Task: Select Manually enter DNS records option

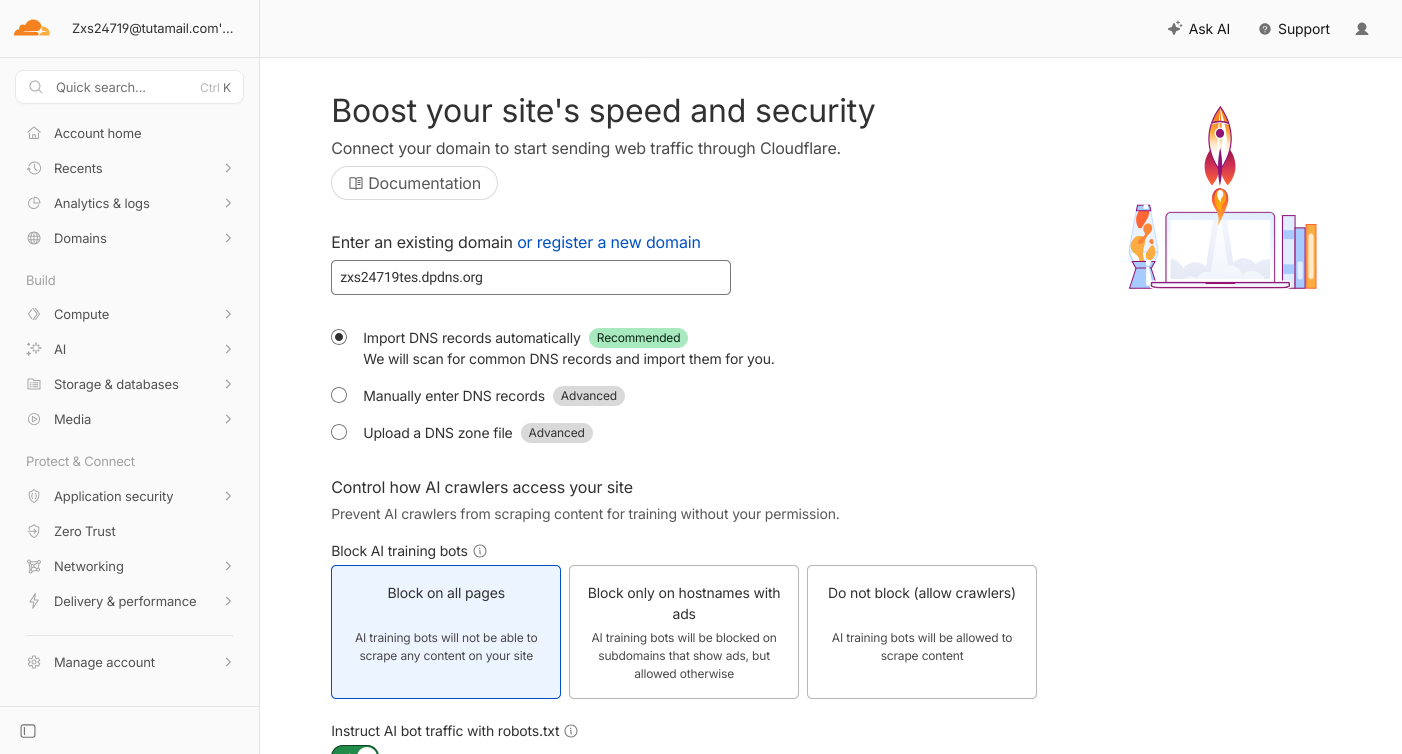Action: tap(339, 396)
